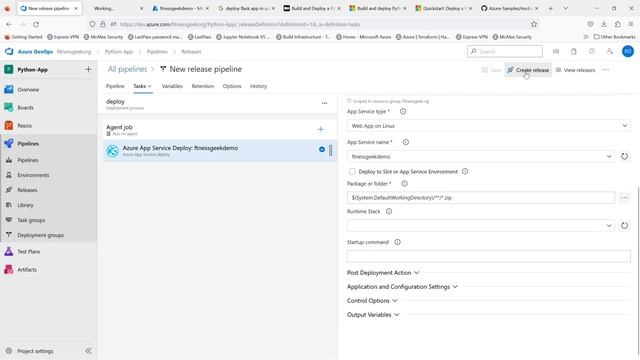Click the Startup command input field
The image size is (640, 360).
[489, 256]
